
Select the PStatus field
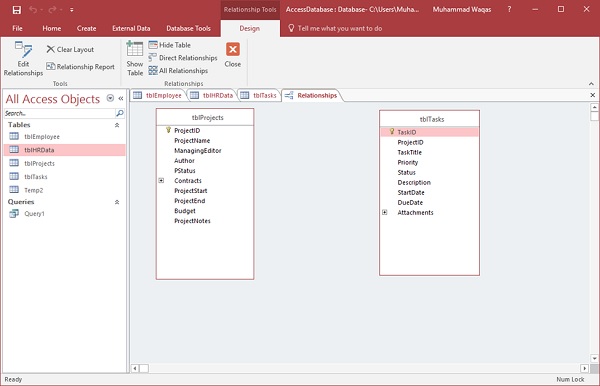pyautogui.click(x=185, y=171)
